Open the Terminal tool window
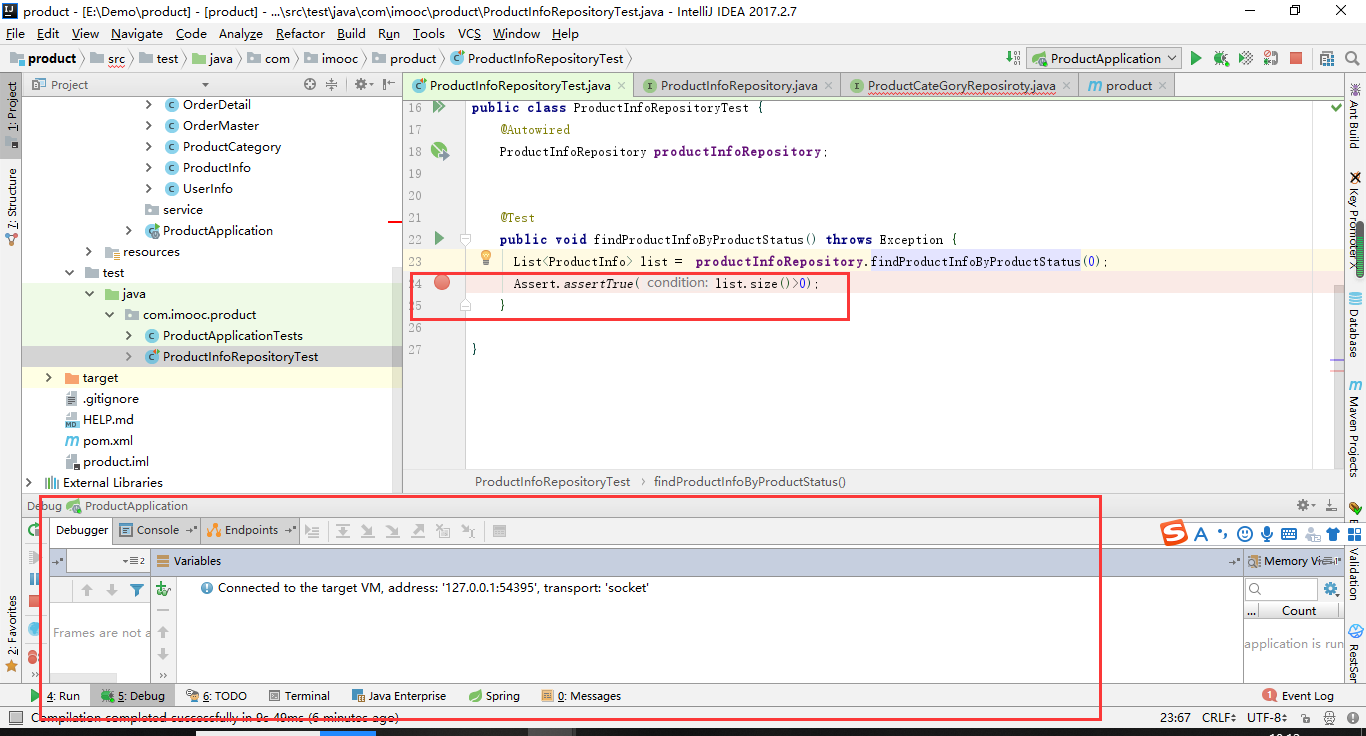Viewport: 1366px width, 736px height. (x=298, y=695)
